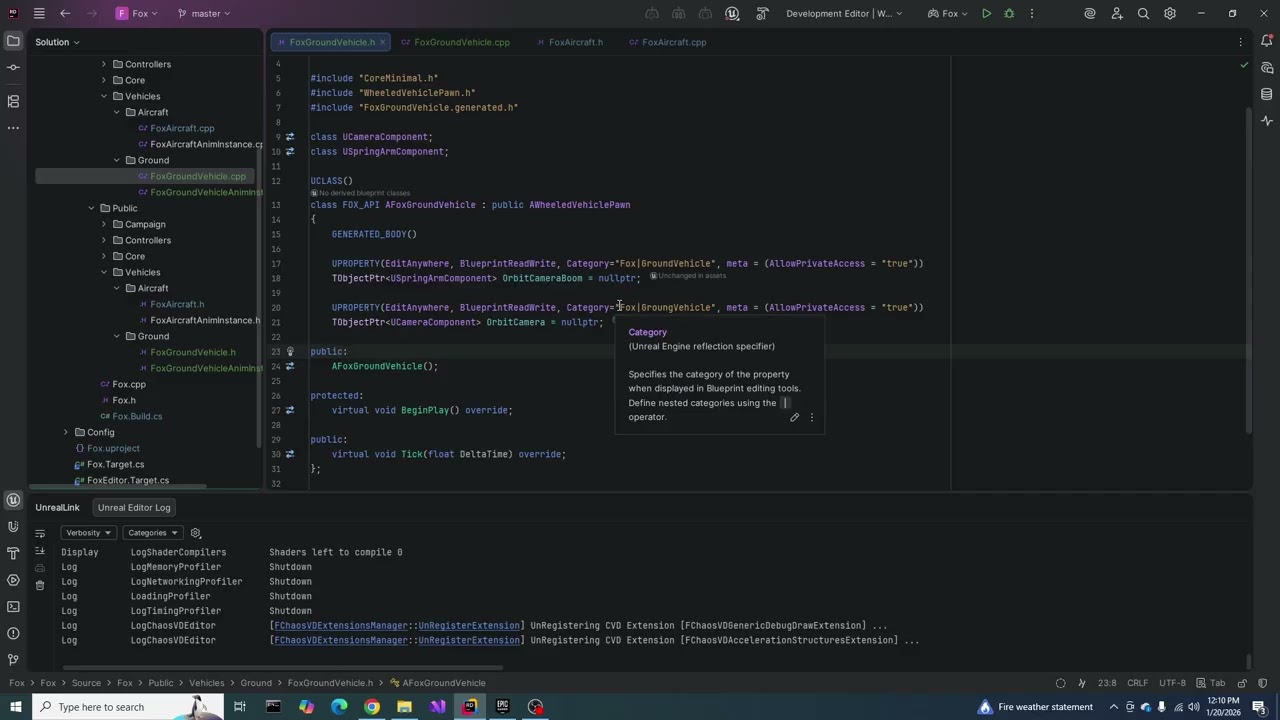Click the UnRegisterExtension link in log

point(469,626)
